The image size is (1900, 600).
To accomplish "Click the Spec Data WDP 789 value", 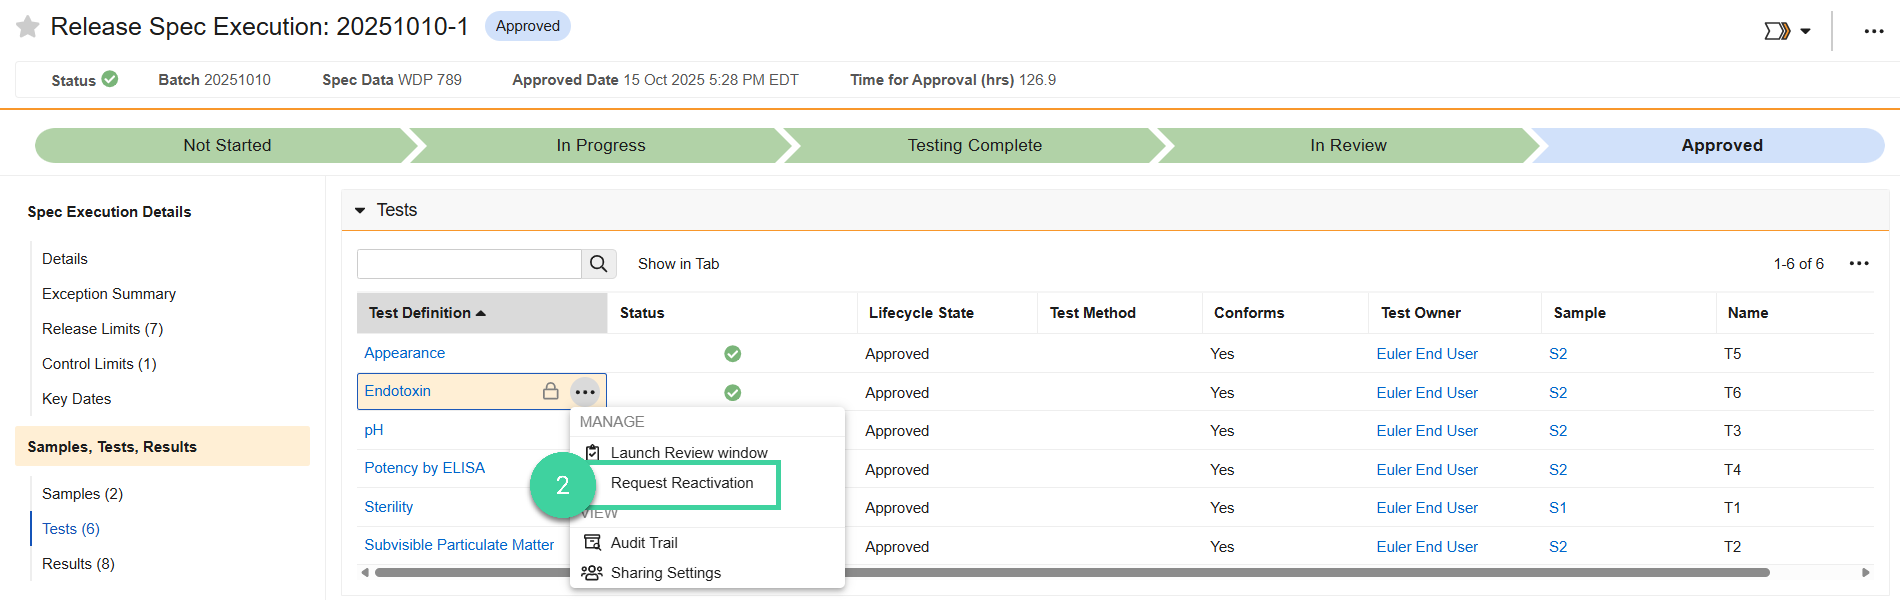I will (x=430, y=80).
